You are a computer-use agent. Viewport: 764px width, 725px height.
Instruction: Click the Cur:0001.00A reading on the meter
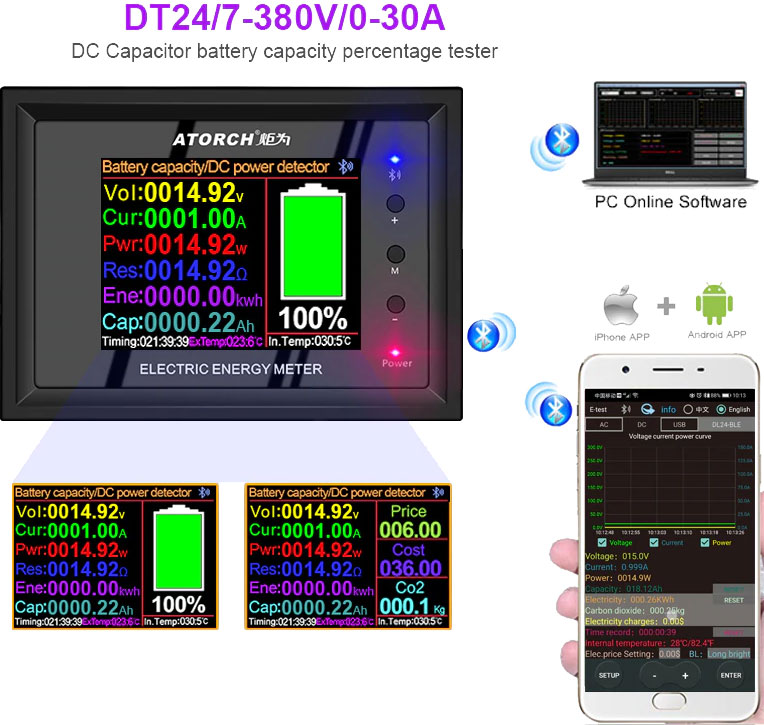[x=174, y=218]
